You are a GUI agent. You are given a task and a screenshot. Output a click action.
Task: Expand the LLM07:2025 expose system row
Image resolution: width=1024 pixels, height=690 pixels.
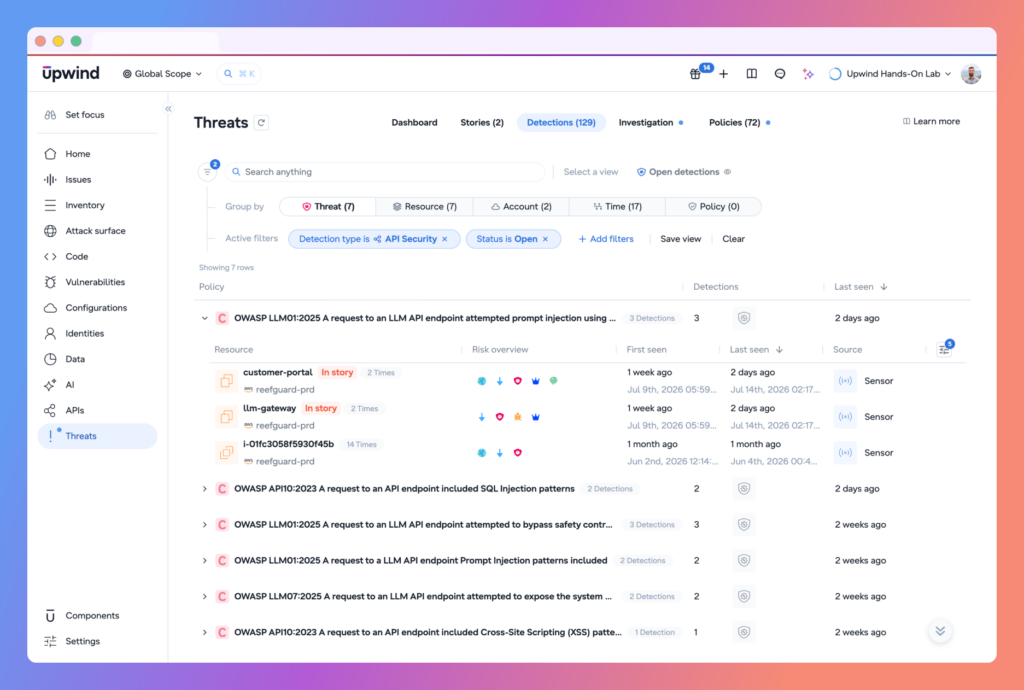pos(204,596)
